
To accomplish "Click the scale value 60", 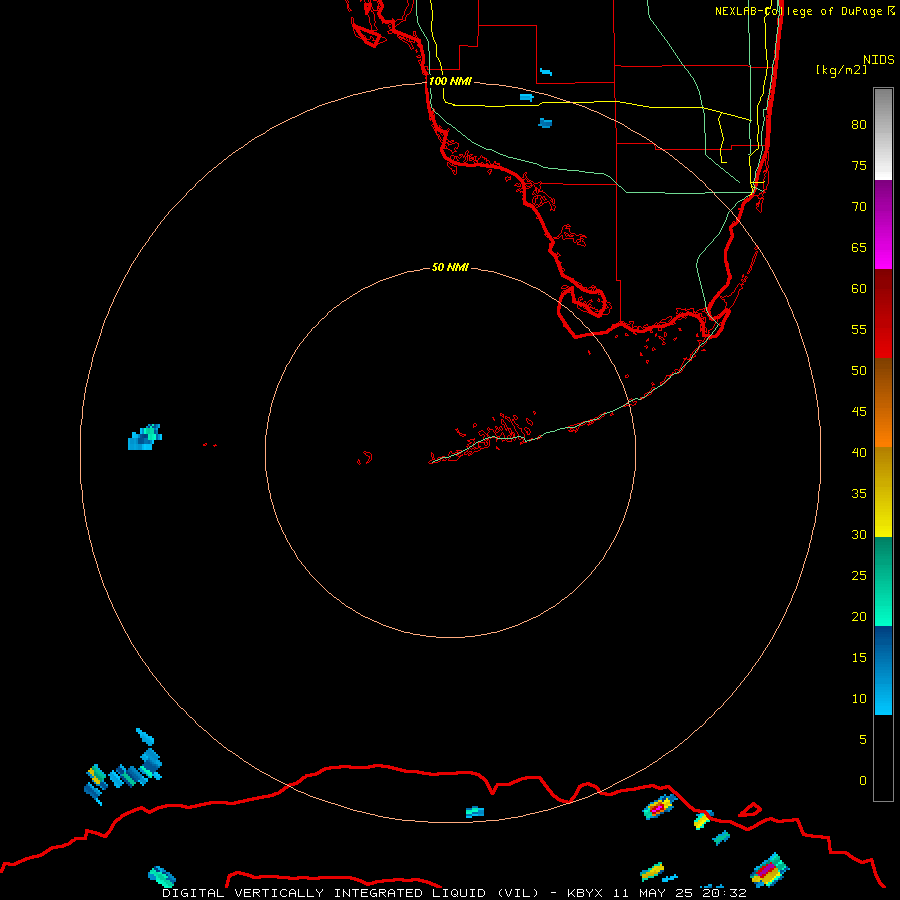I will pos(859,289).
